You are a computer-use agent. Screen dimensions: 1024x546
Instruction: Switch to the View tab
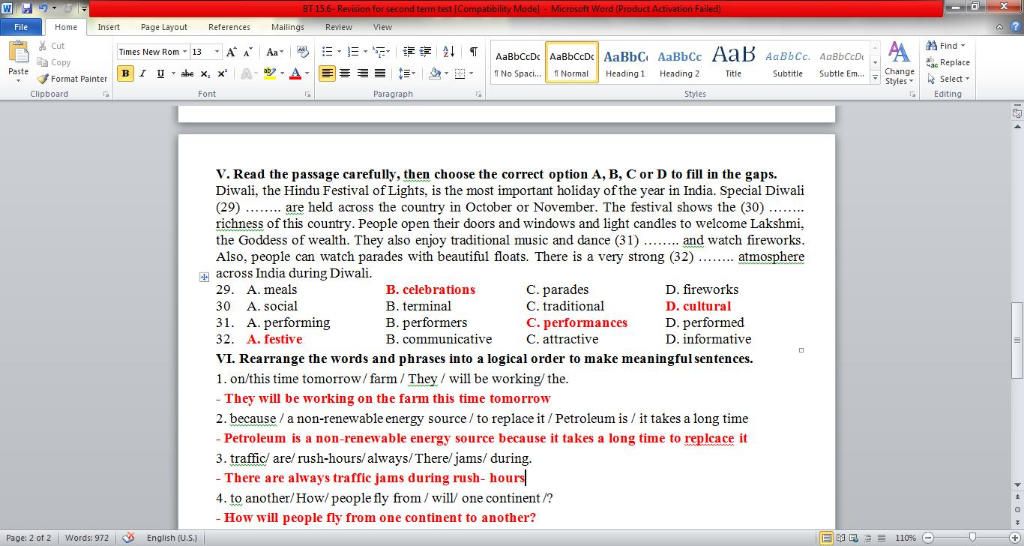[382, 27]
